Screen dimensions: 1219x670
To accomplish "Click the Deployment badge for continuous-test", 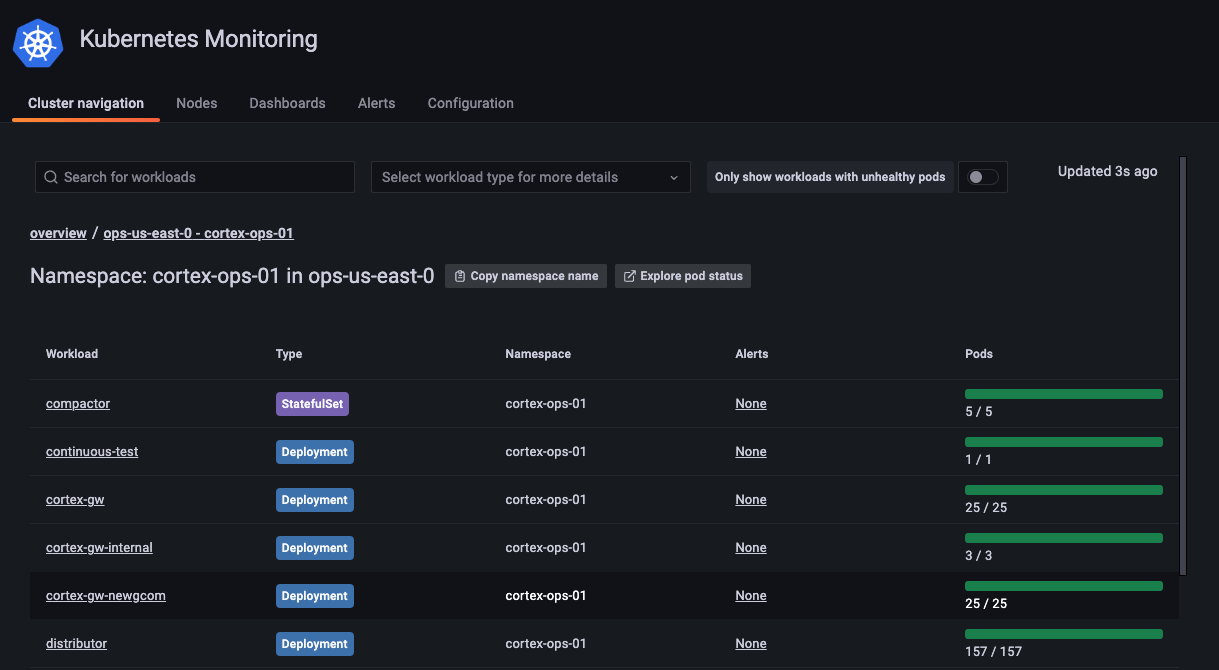I will click(315, 452).
